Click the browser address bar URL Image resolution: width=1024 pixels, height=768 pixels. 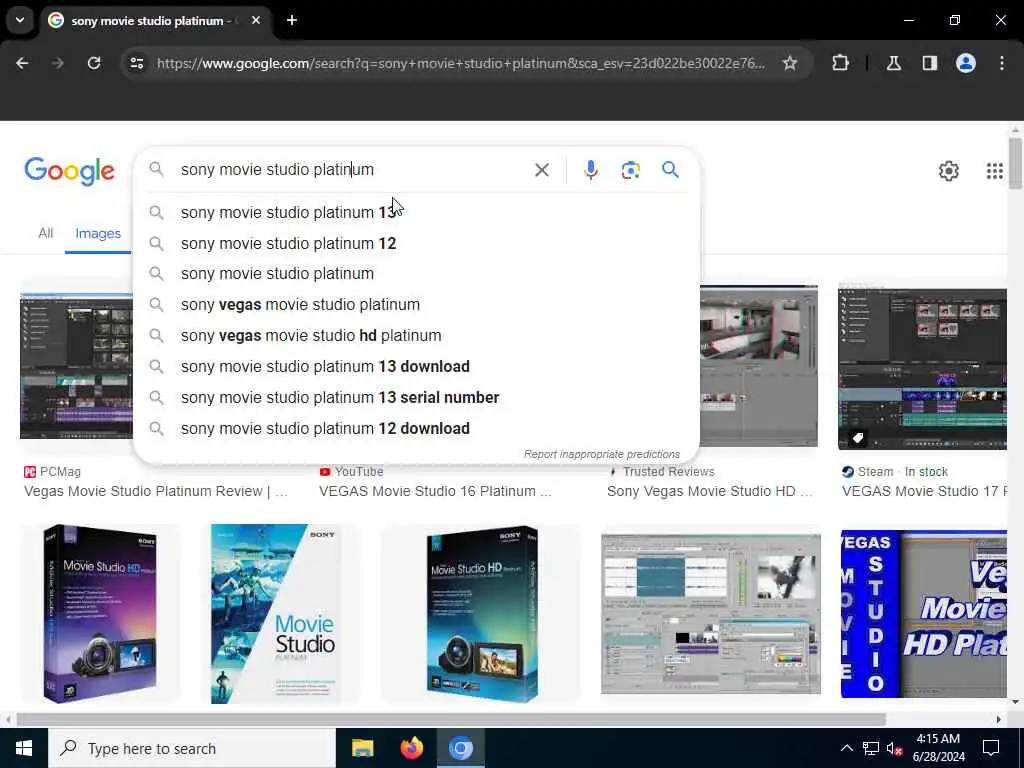pyautogui.click(x=460, y=63)
